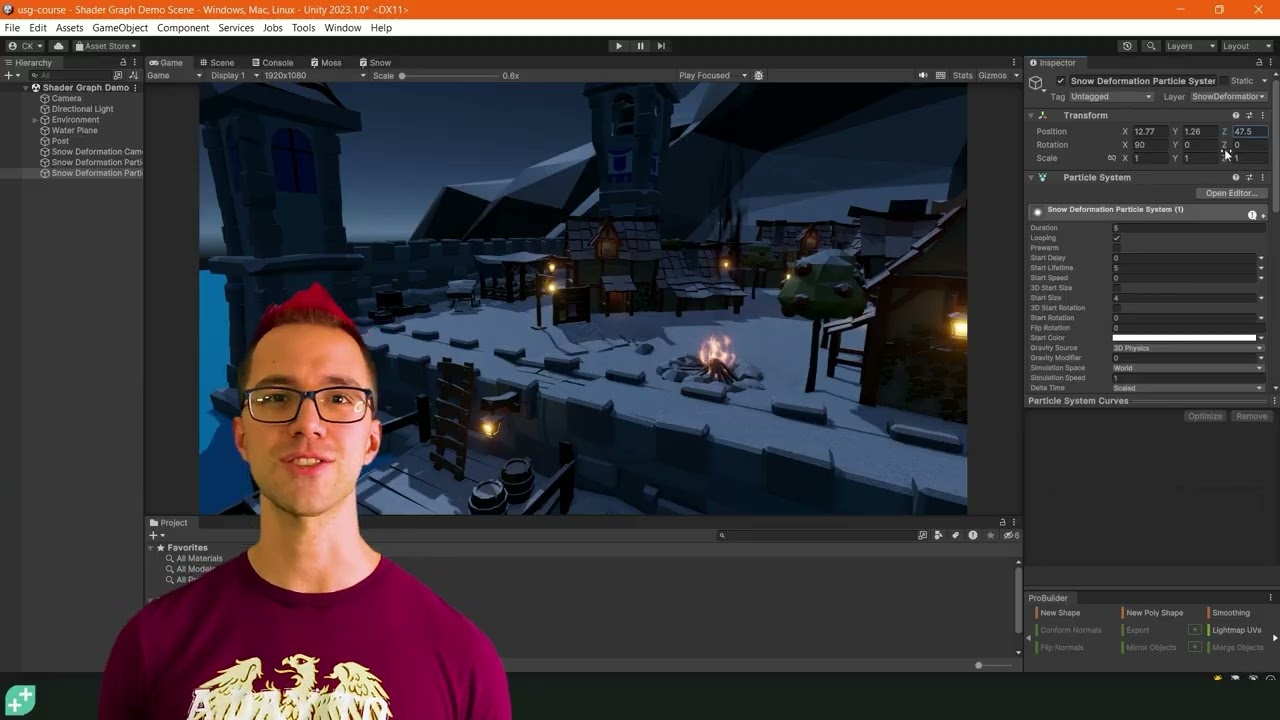This screenshot has width=1280, height=720.
Task: Open the Game view panel options menu
Action: coord(1015,62)
